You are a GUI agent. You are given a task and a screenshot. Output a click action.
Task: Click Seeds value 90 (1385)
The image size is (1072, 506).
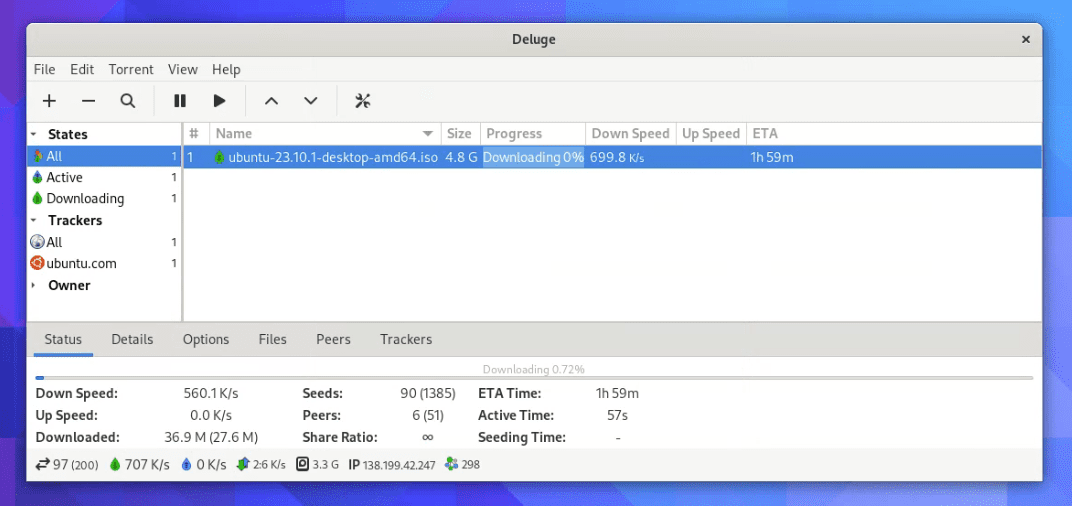click(x=427, y=393)
